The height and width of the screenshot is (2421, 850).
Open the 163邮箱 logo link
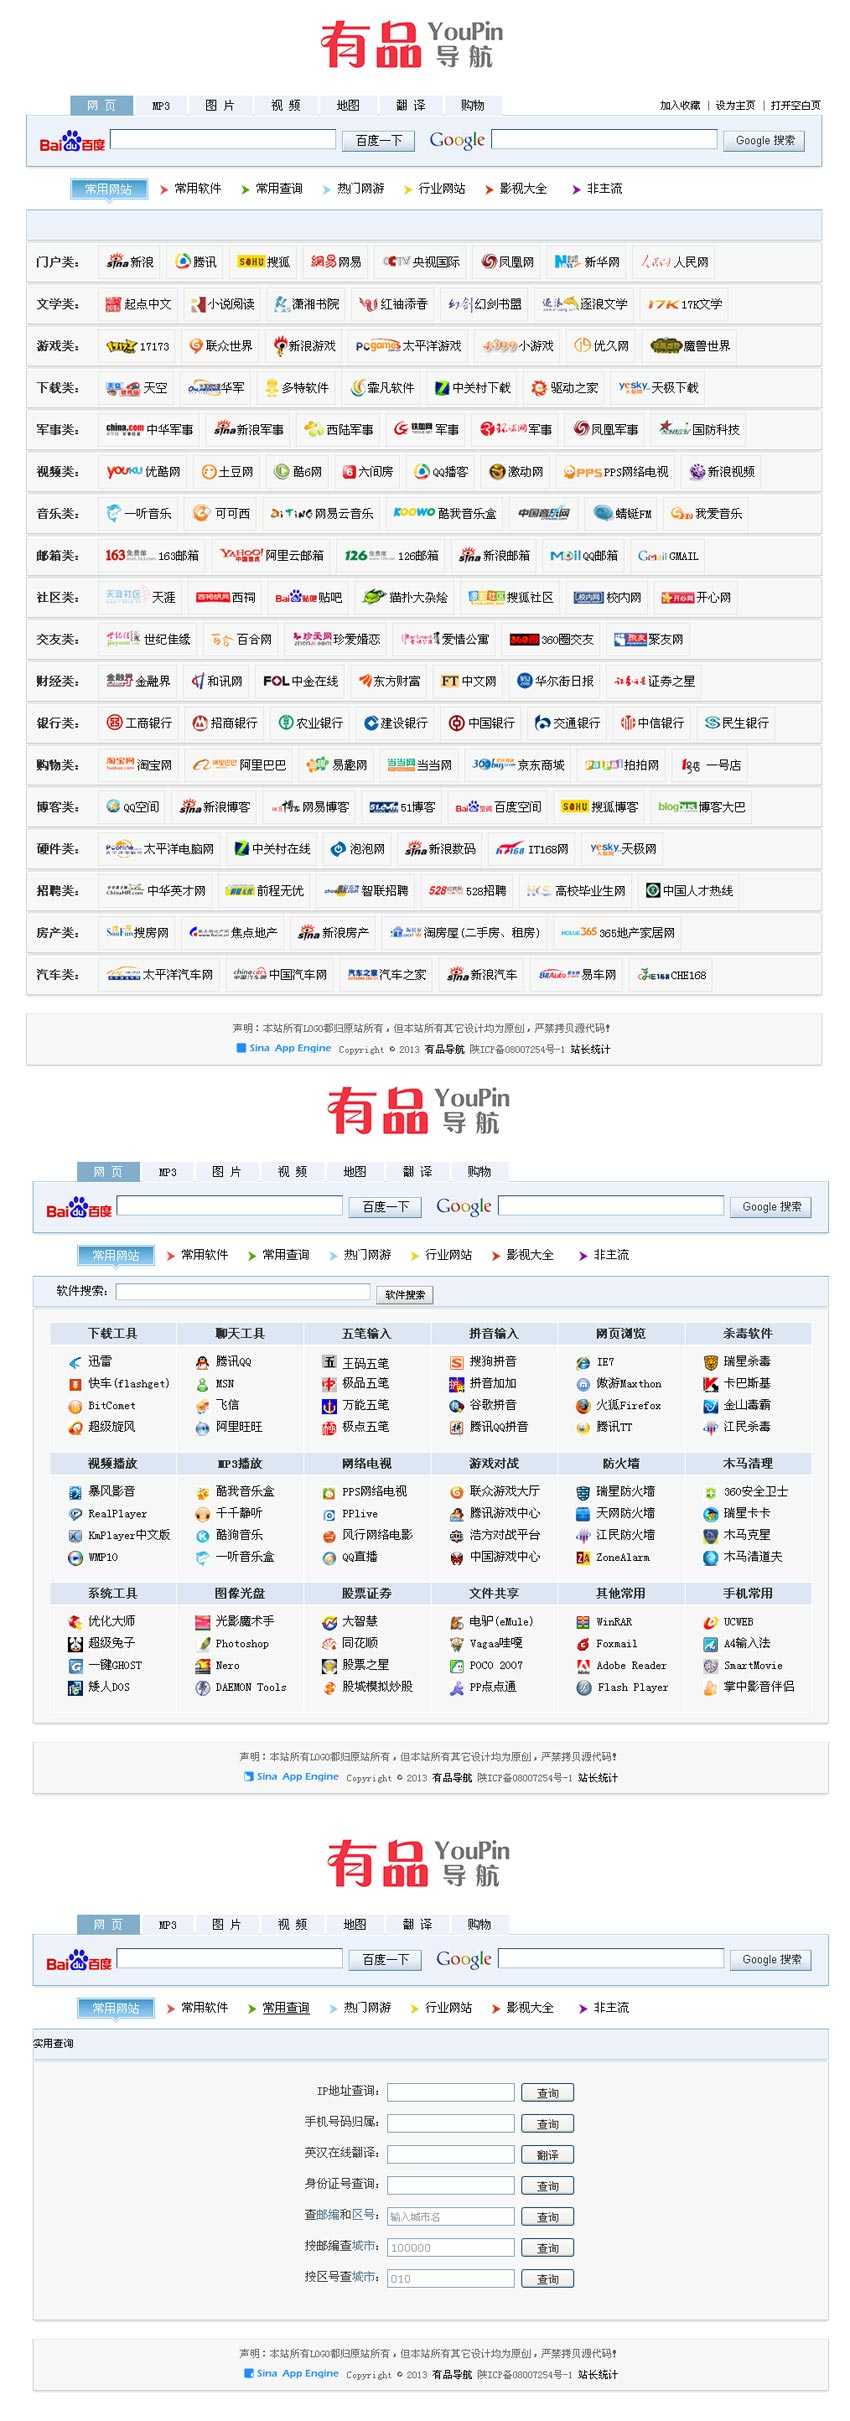131,555
